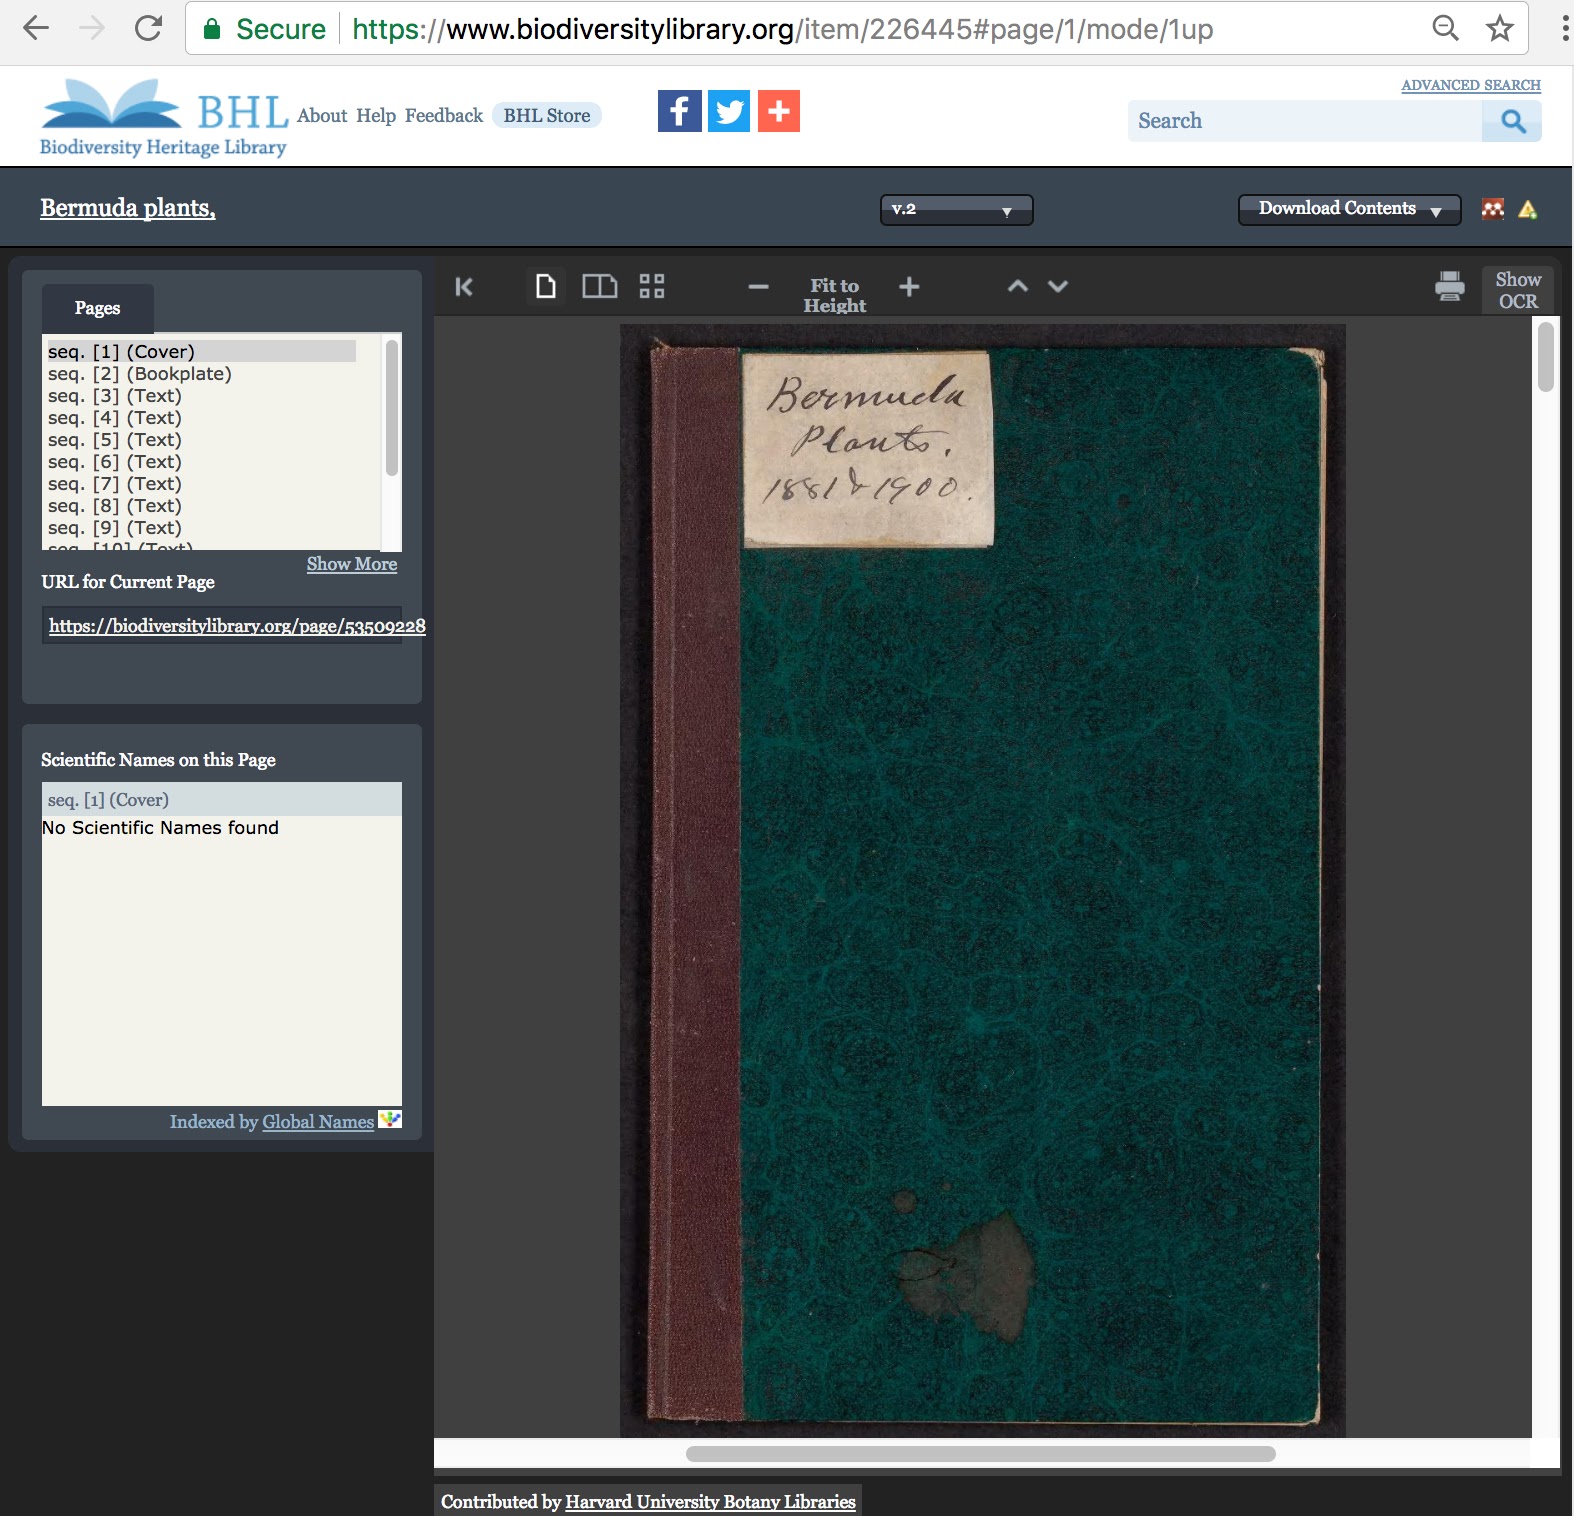Open the Harvard University Botany Libraries link
1574x1516 pixels.
[x=710, y=1502]
